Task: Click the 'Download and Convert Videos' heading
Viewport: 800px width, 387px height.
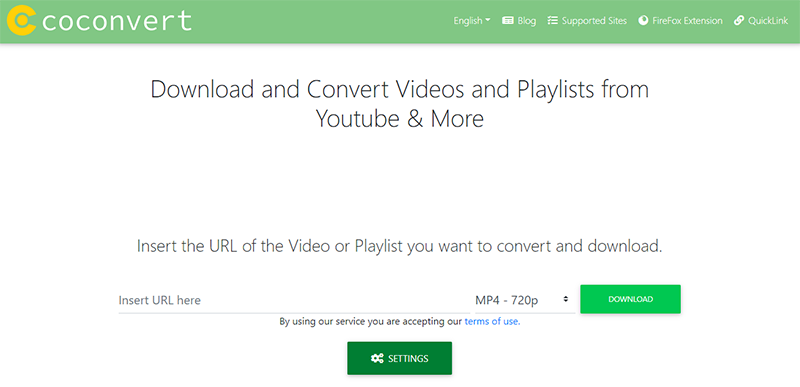Action: (399, 104)
